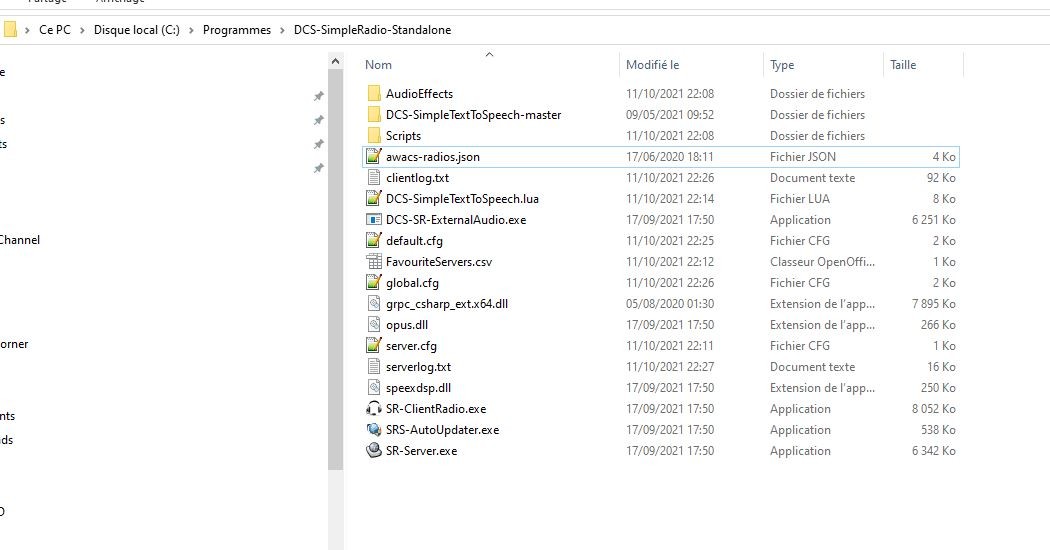Click the opus.dll file icon

[x=374, y=325]
